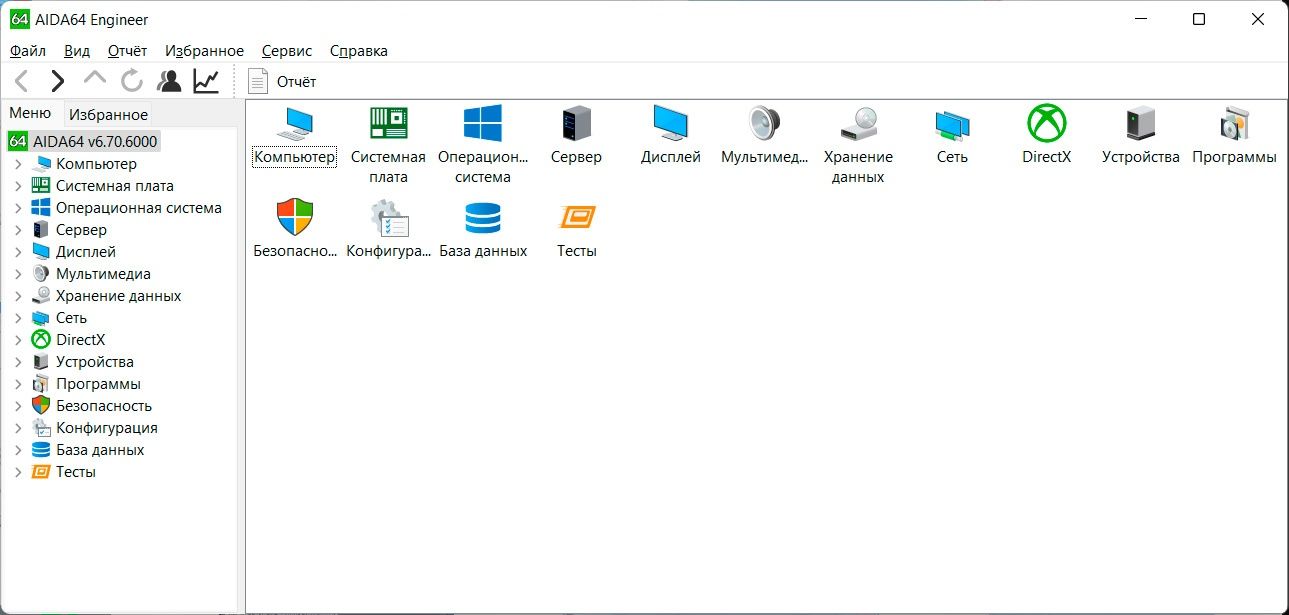Image resolution: width=1289 pixels, height=615 pixels.
Task: Open the performance graph toolbar icon
Action: click(206, 81)
